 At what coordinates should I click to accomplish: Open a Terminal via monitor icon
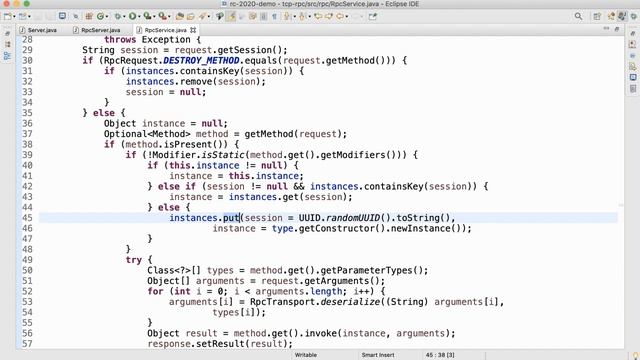coord(62,16)
